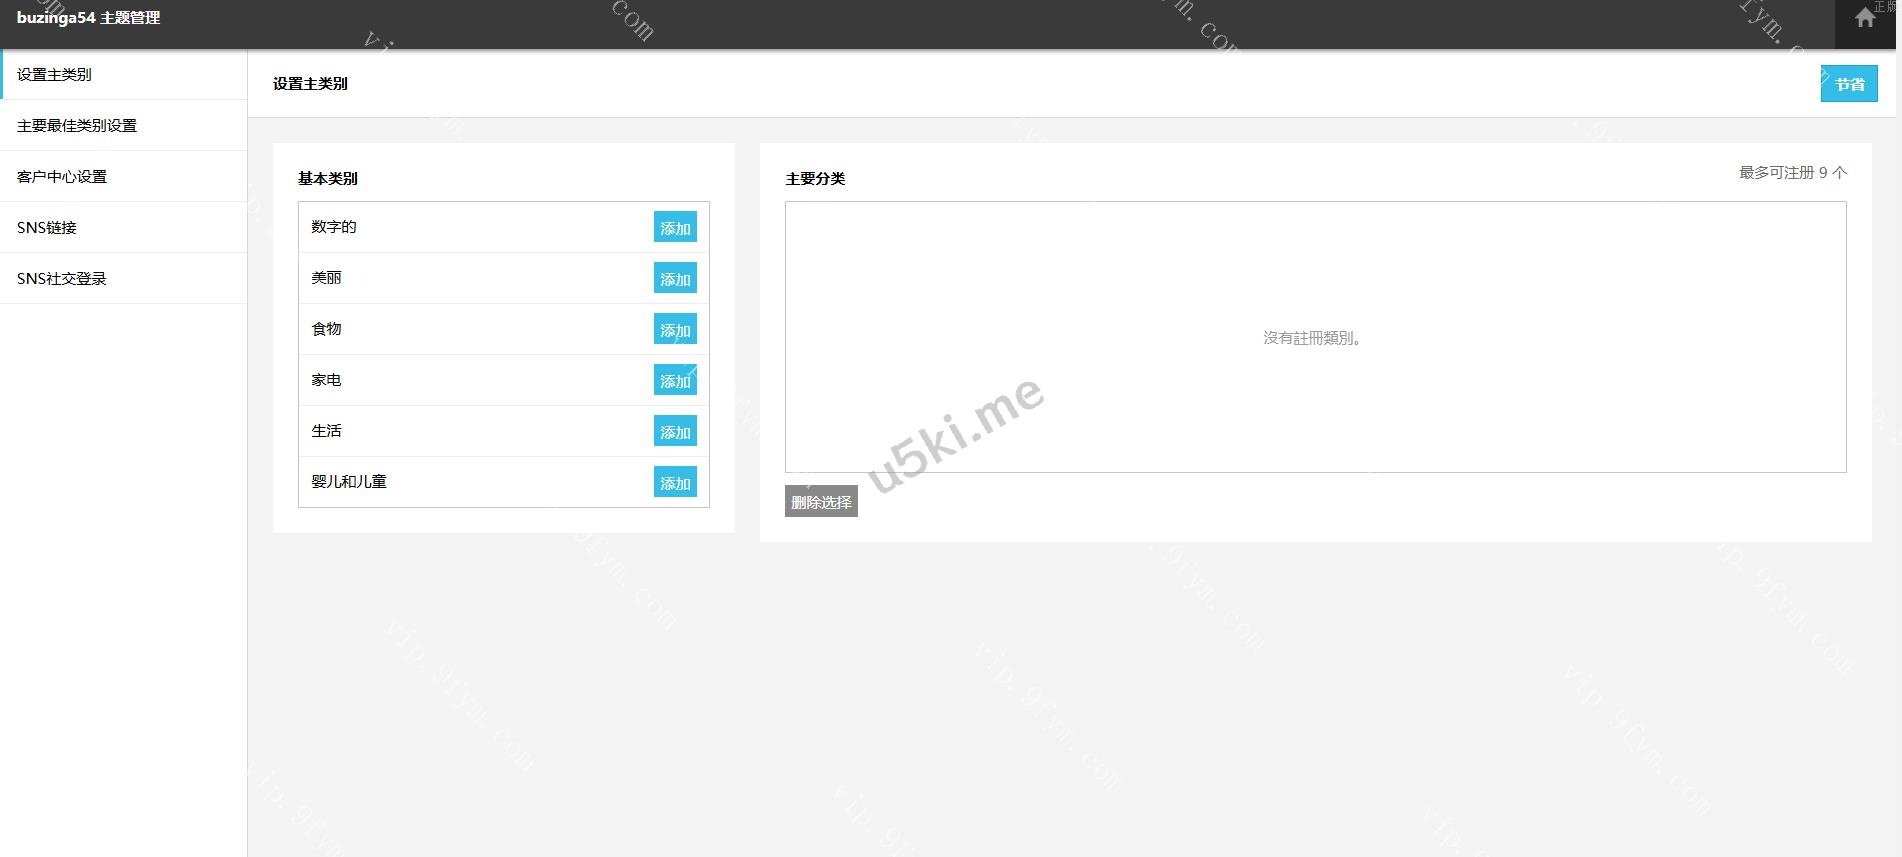Image resolution: width=1902 pixels, height=857 pixels.
Task: Add the 家电 category
Action: (x=675, y=381)
